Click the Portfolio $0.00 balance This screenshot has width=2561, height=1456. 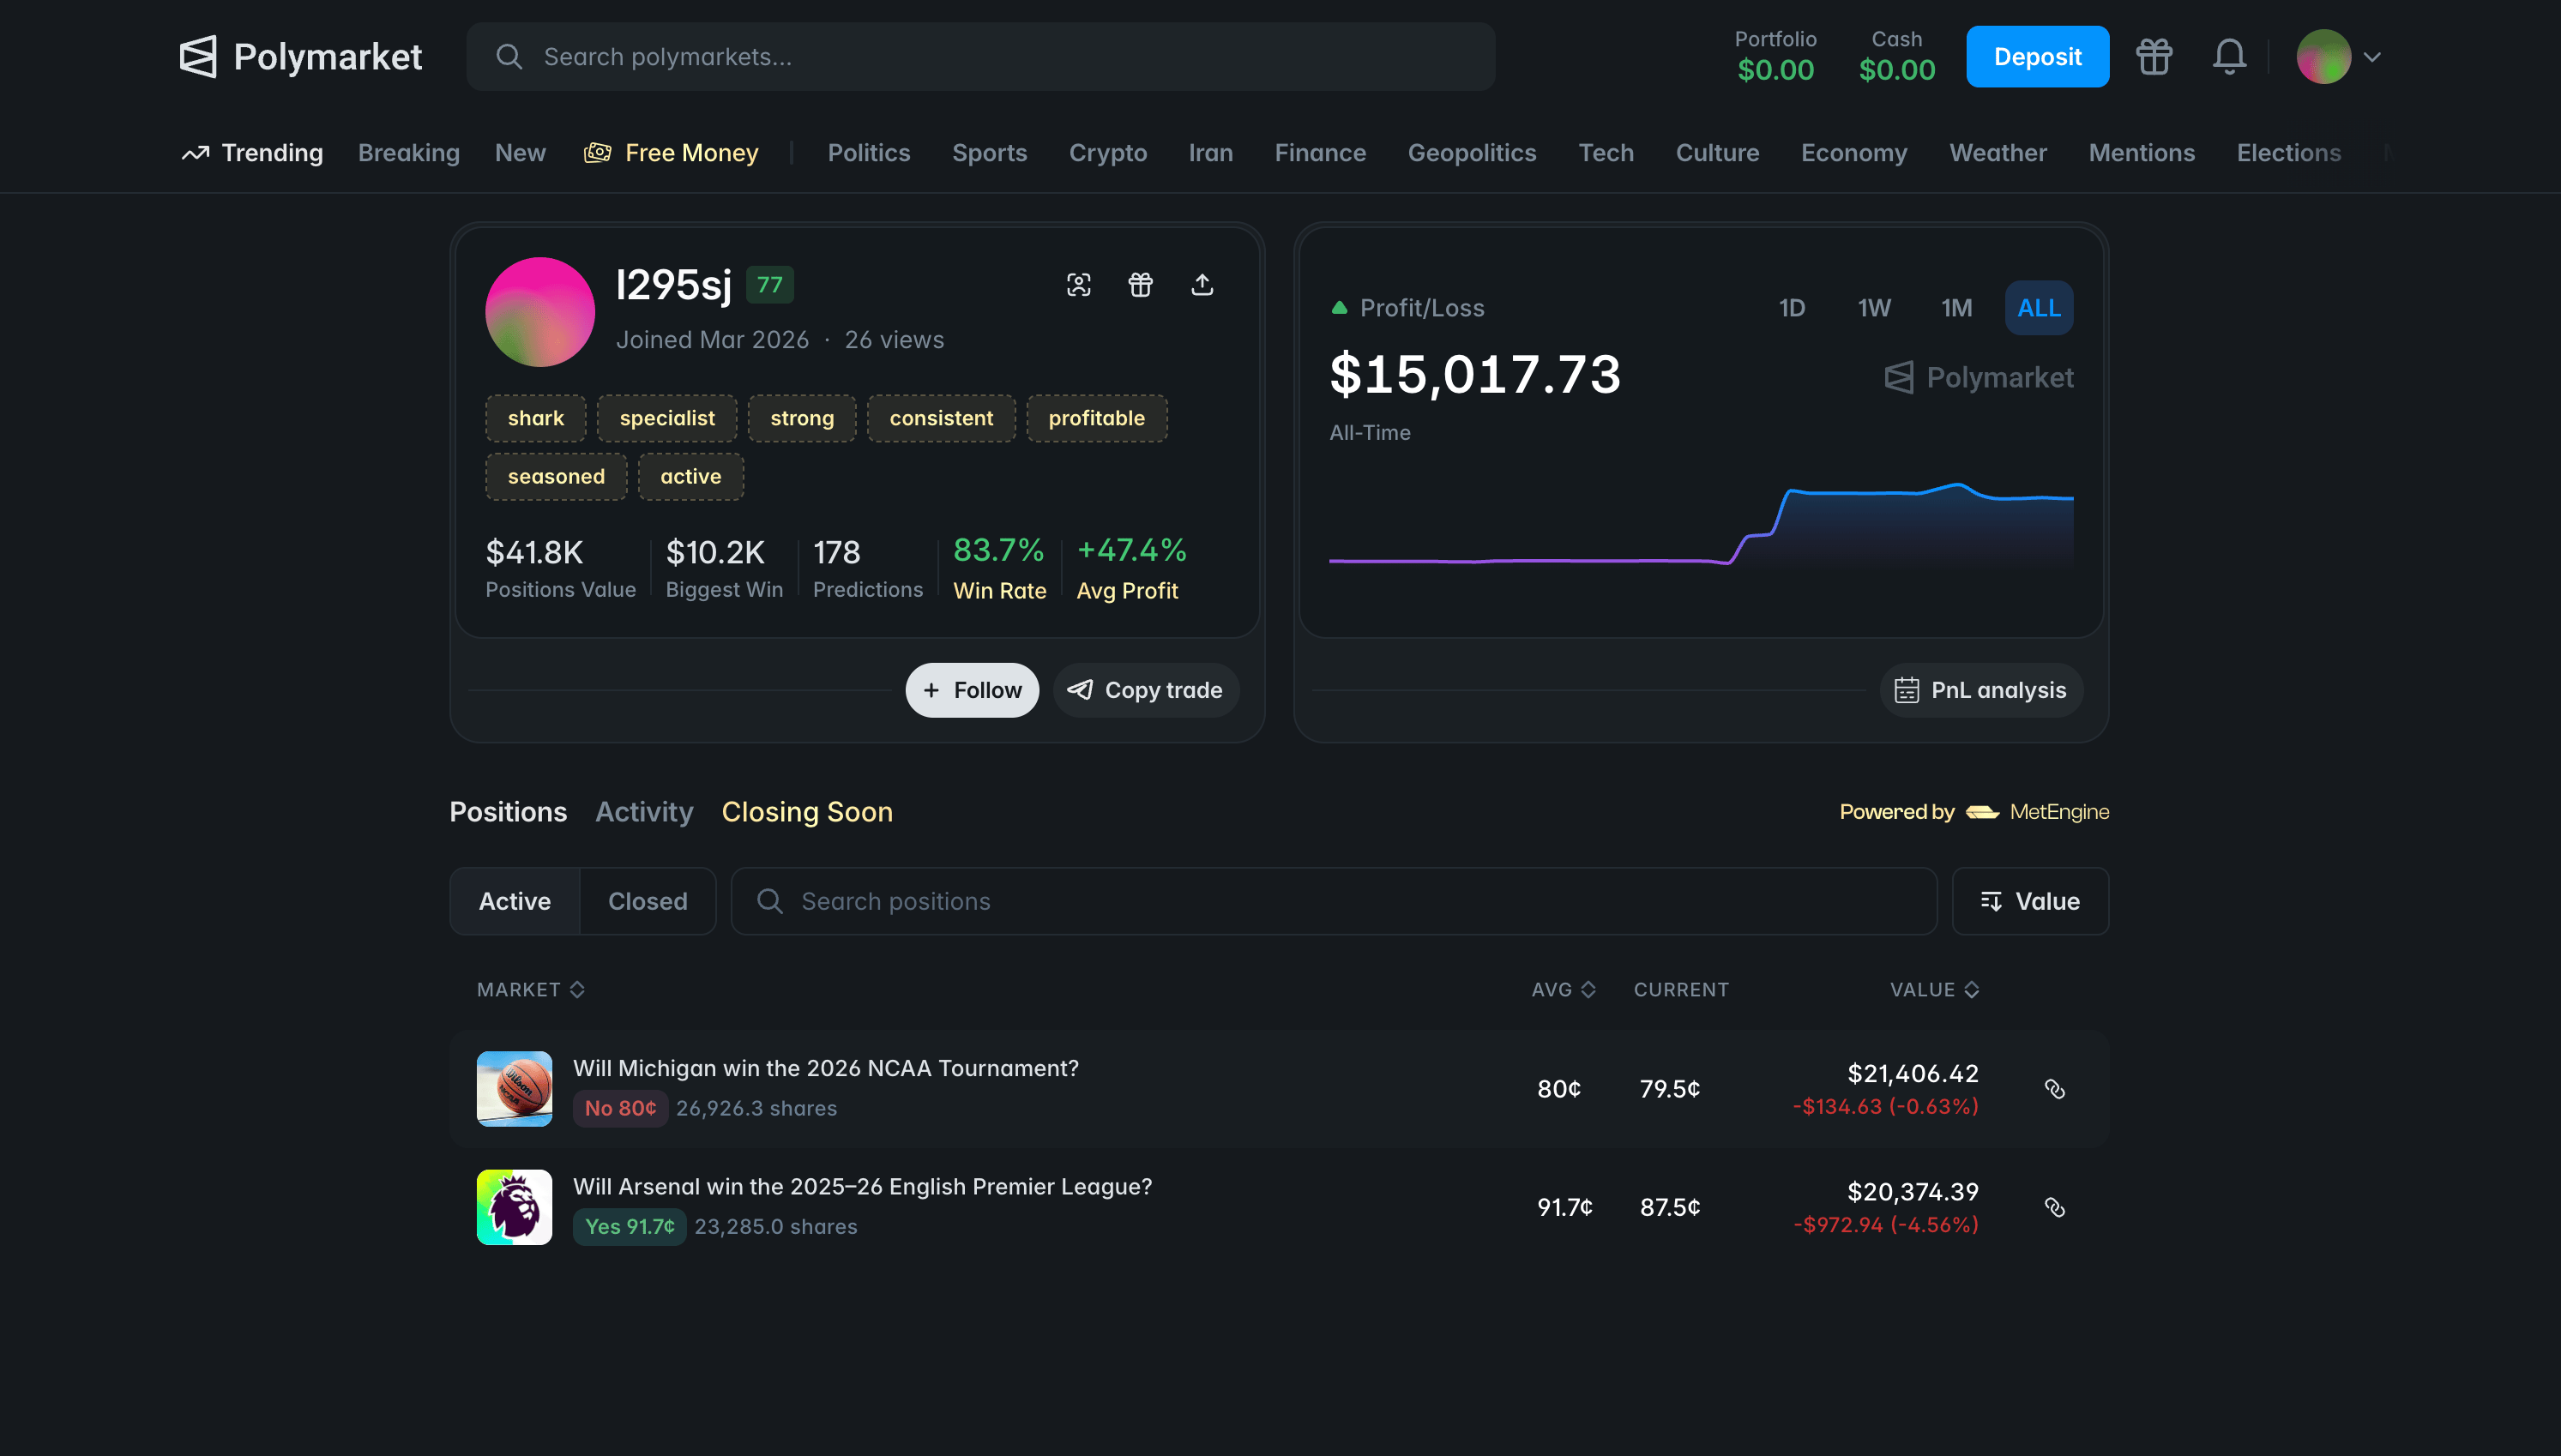pos(1775,57)
